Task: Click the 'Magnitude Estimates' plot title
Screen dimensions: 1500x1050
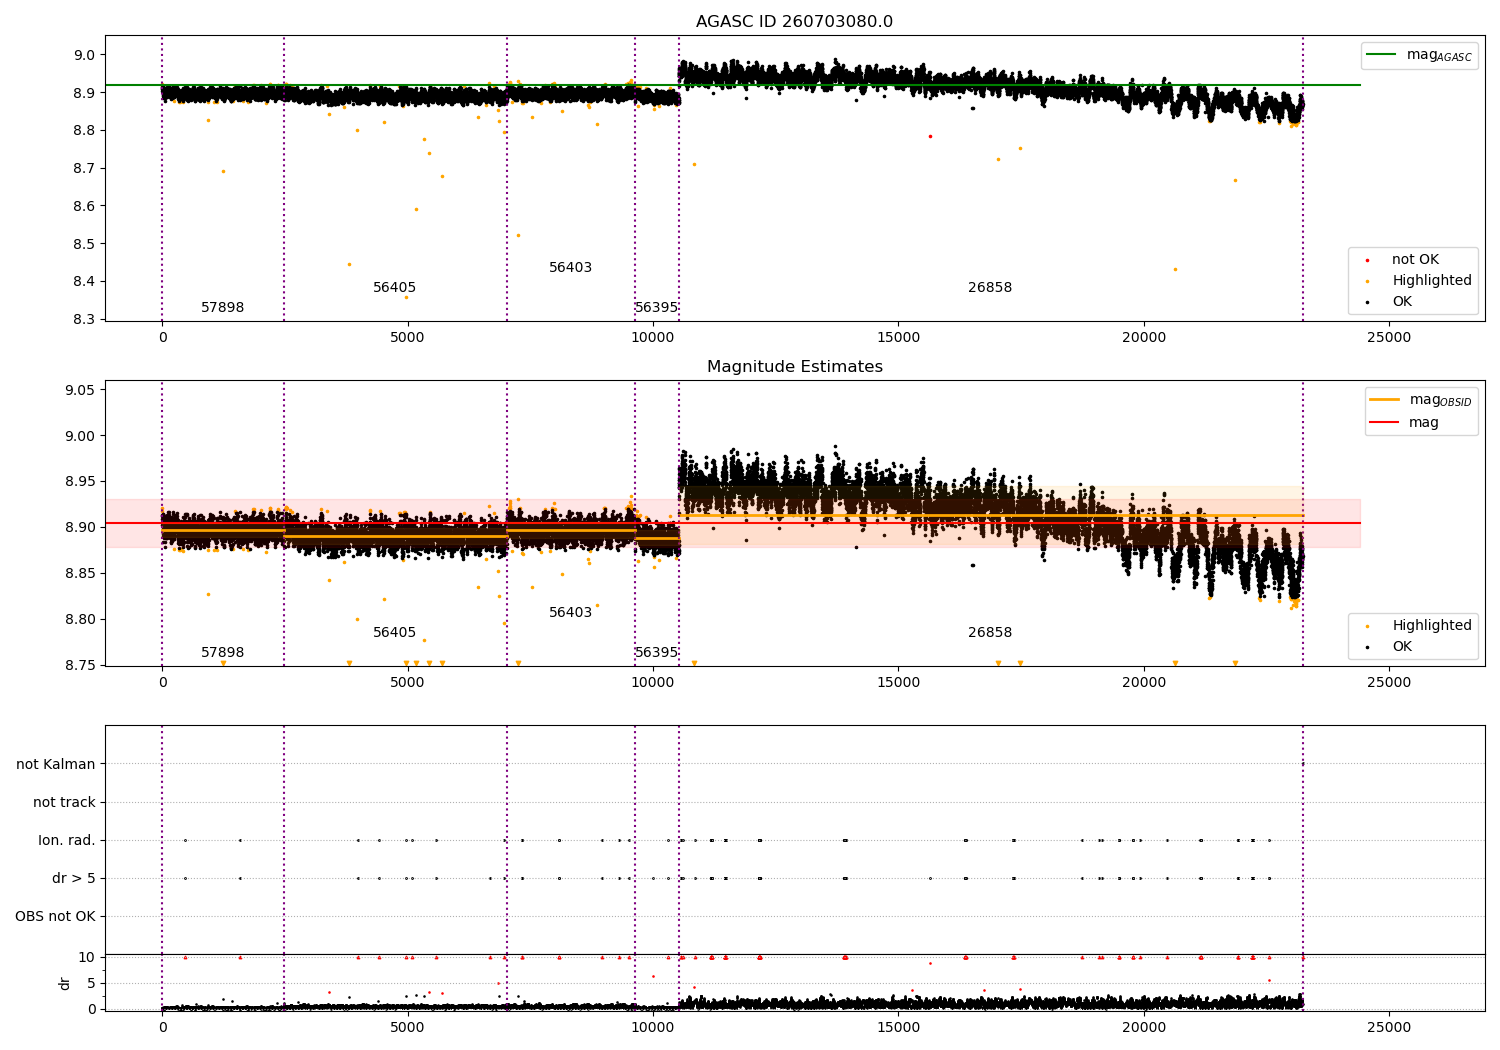Action: pos(794,367)
